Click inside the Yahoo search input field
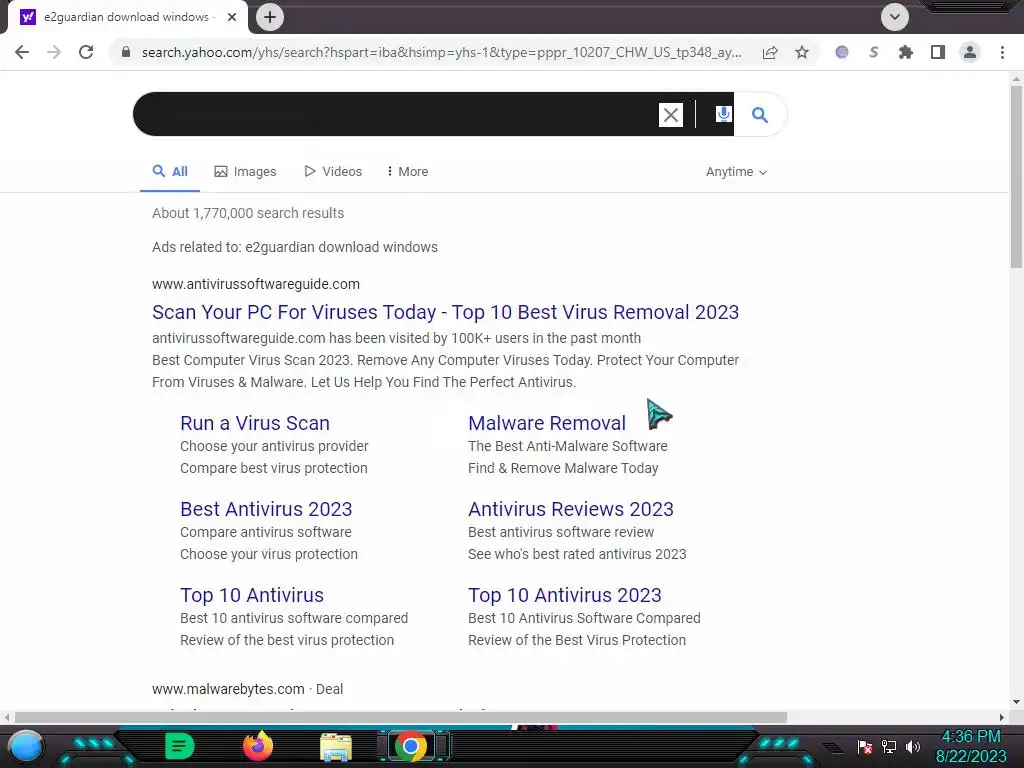Screen dimensions: 1024x768 tap(395, 114)
